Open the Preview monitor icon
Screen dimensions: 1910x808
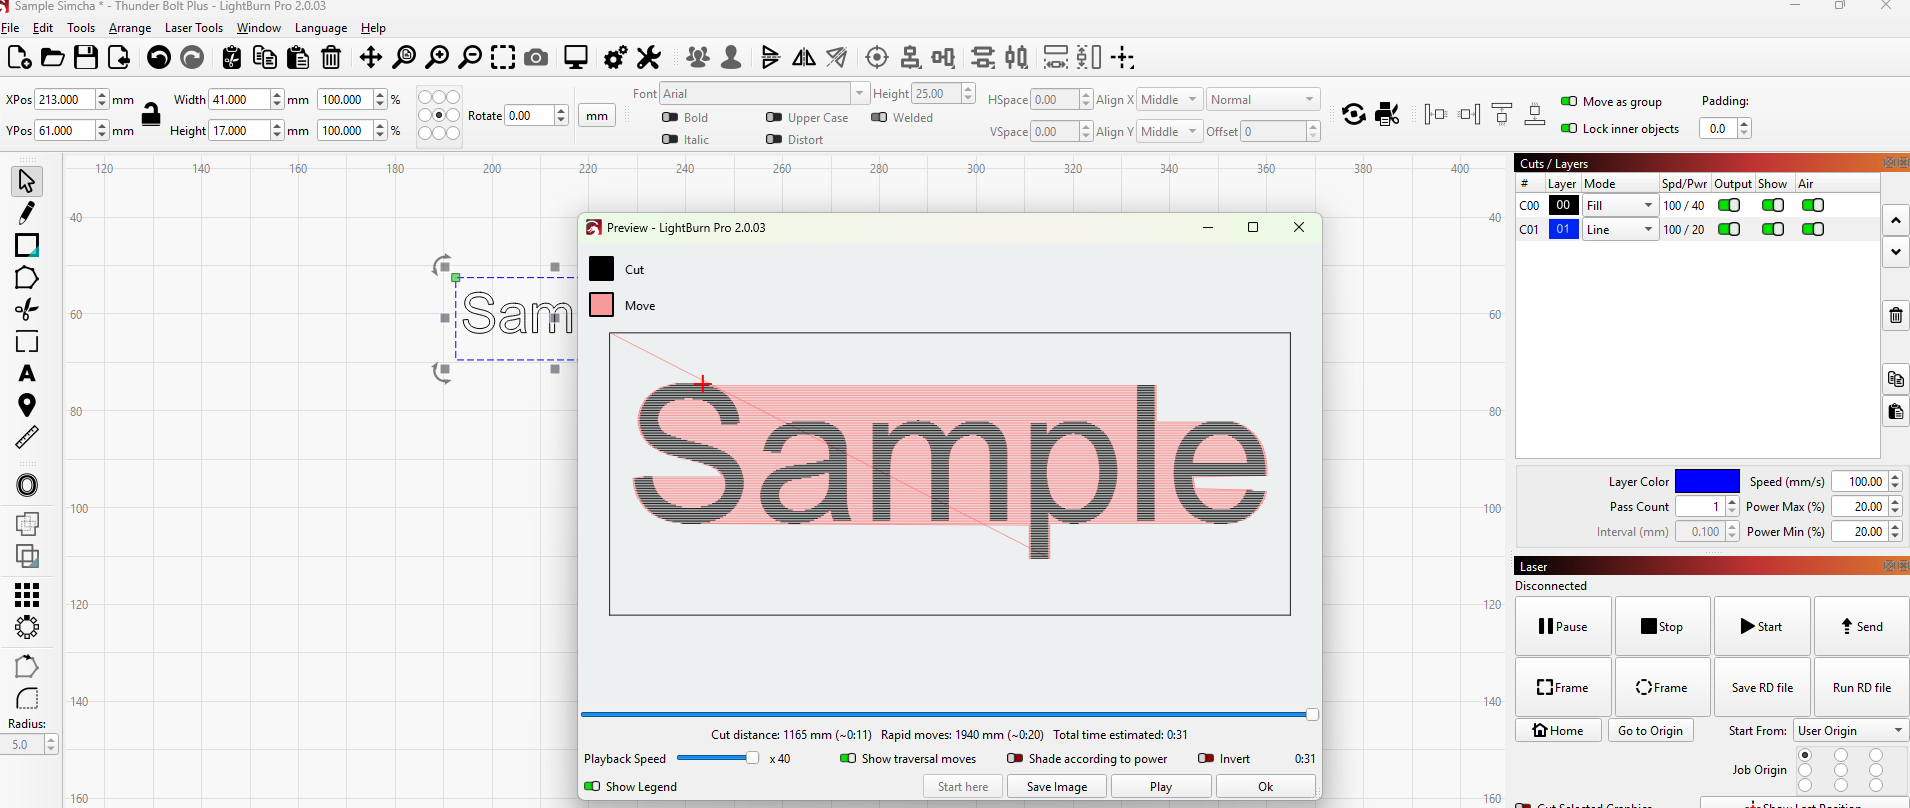pyautogui.click(x=576, y=58)
